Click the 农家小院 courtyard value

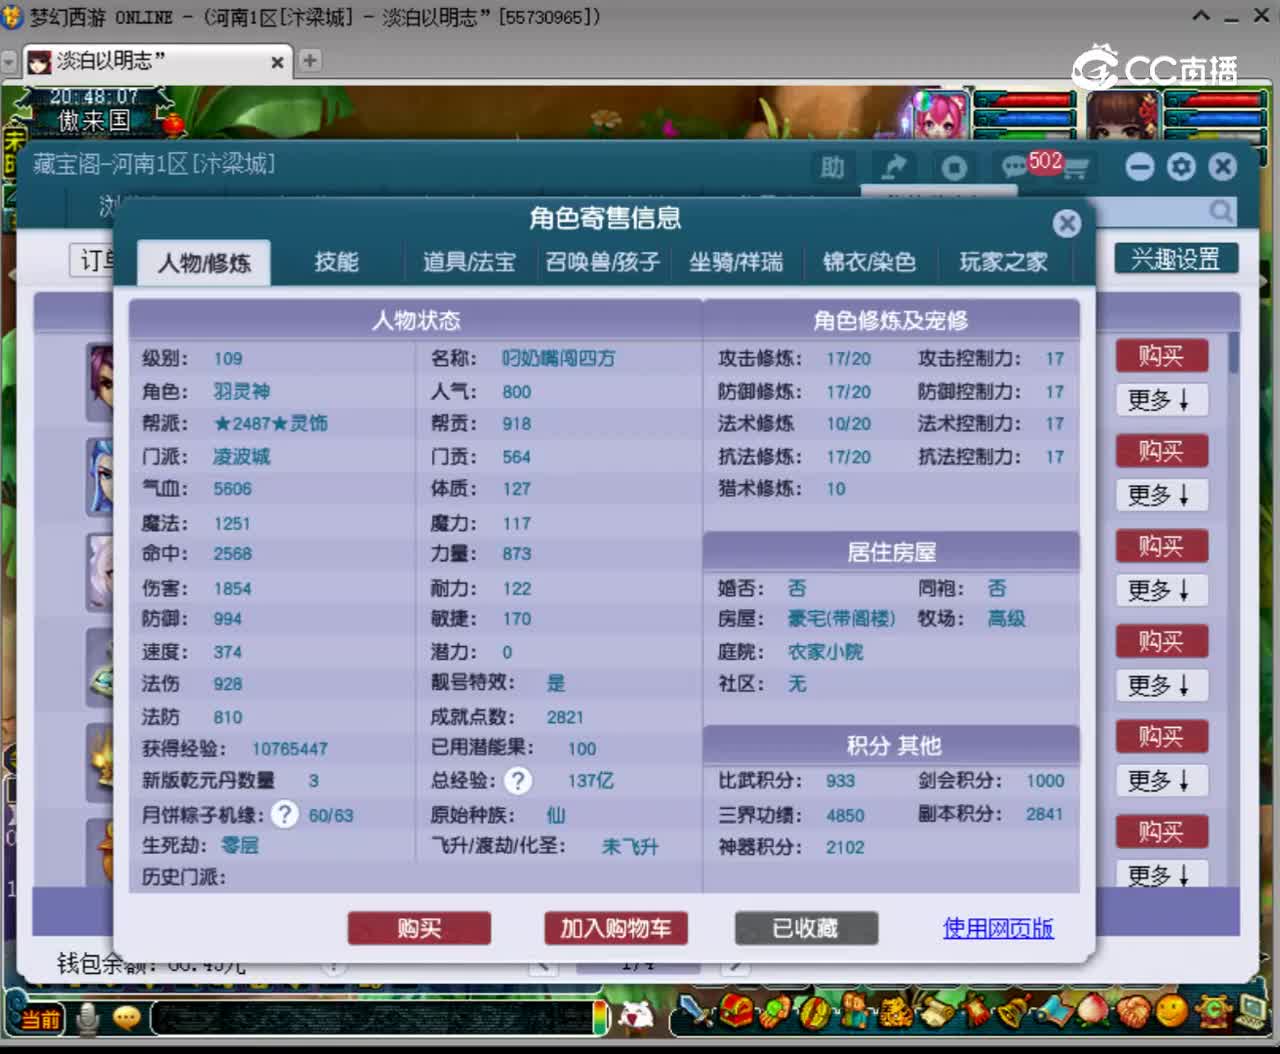click(825, 652)
